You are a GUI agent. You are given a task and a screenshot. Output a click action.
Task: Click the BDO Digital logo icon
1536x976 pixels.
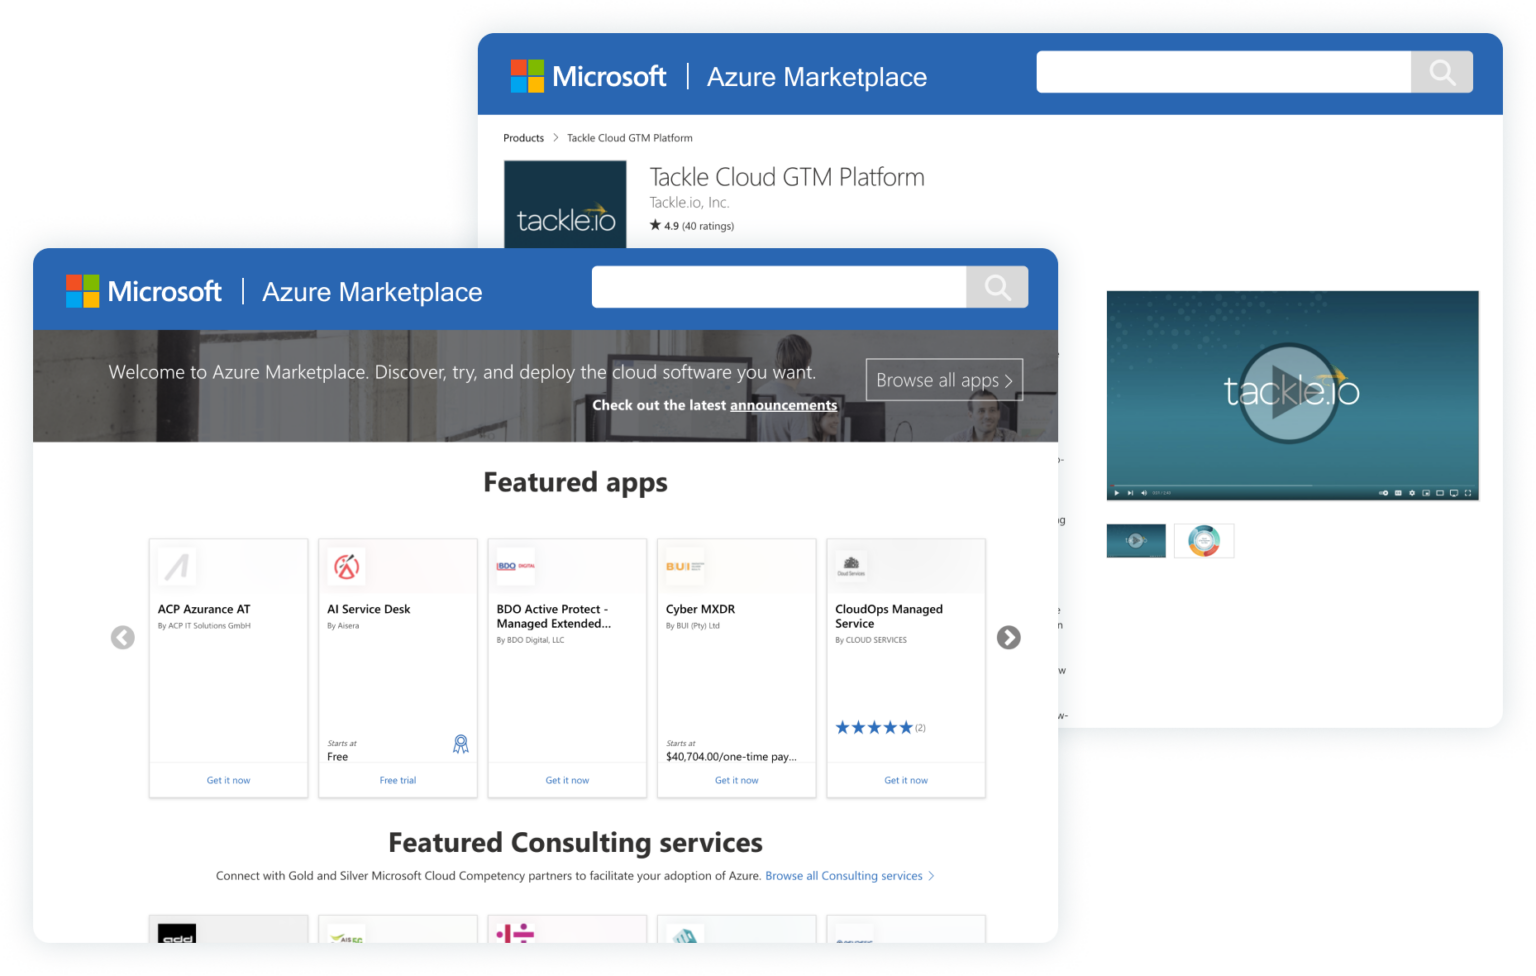pos(516,567)
